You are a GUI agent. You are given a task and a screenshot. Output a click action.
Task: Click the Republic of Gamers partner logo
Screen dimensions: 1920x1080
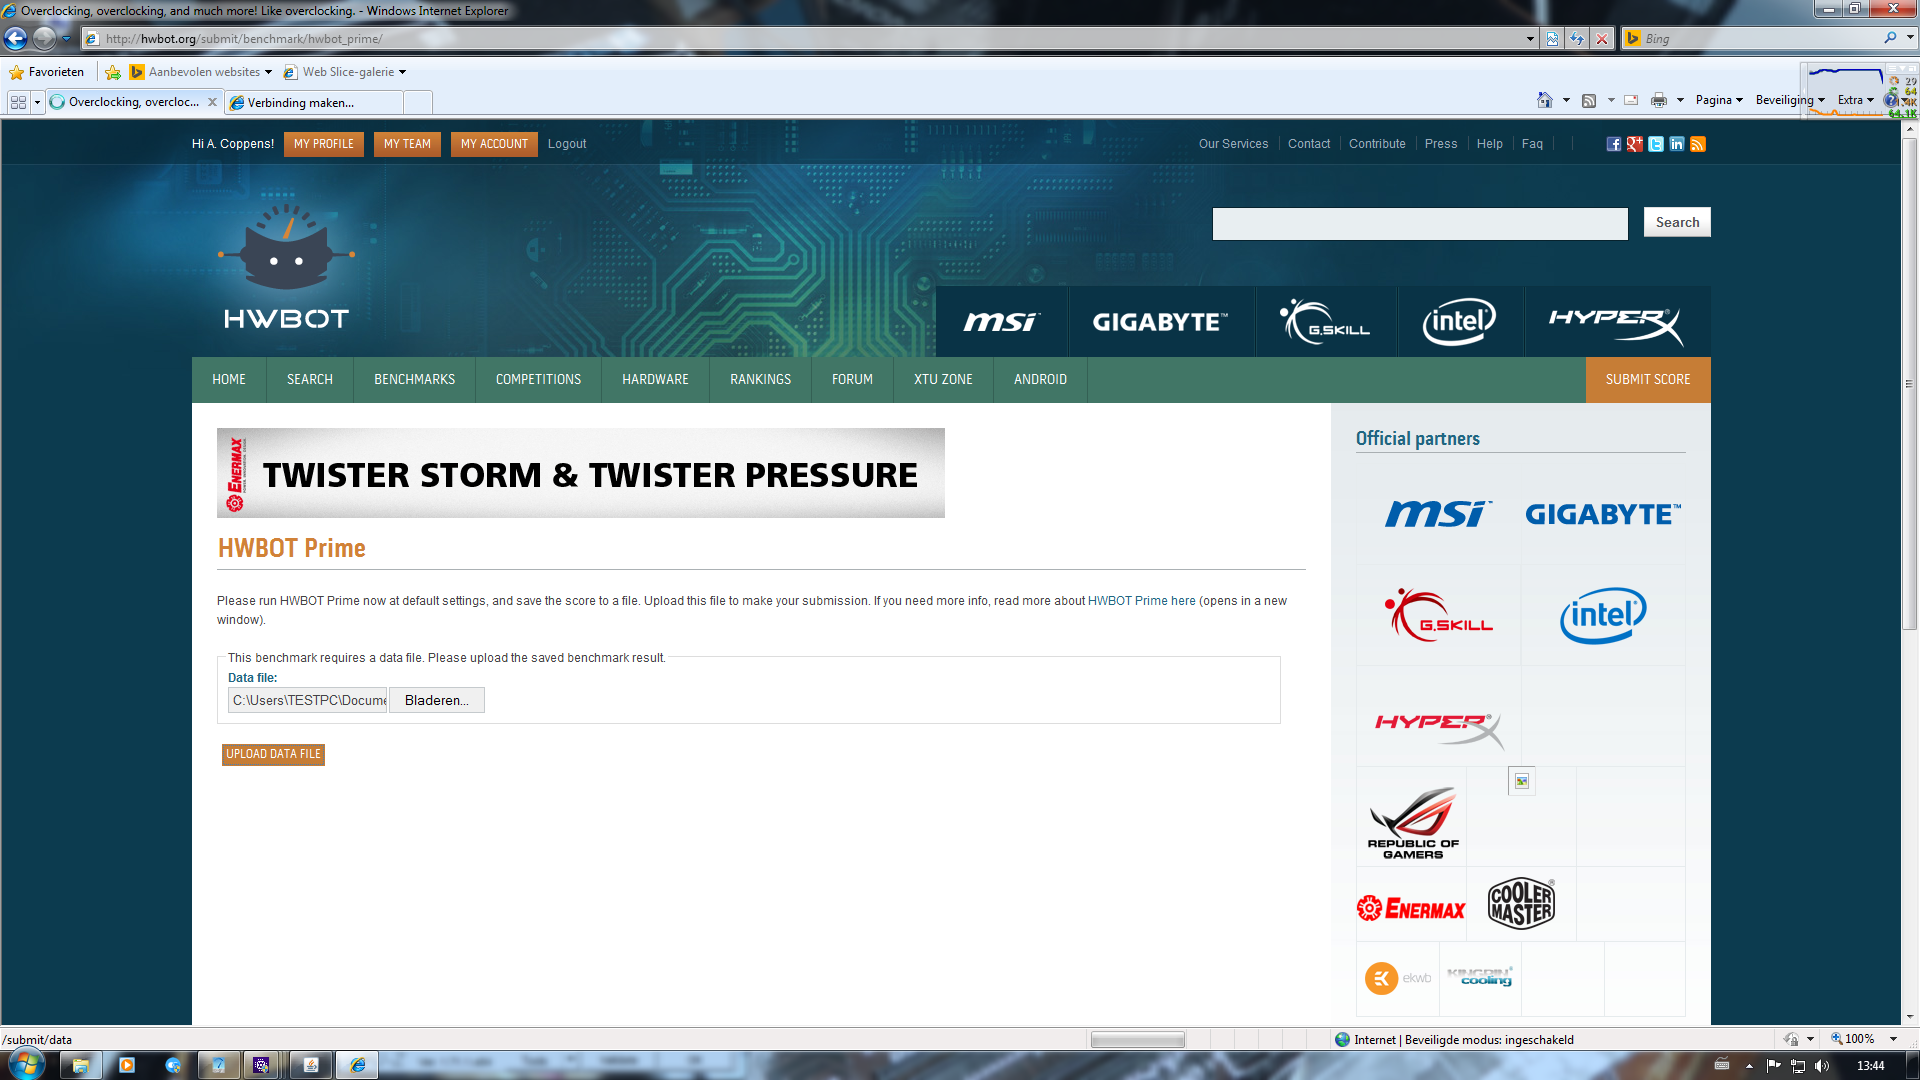coord(1412,822)
